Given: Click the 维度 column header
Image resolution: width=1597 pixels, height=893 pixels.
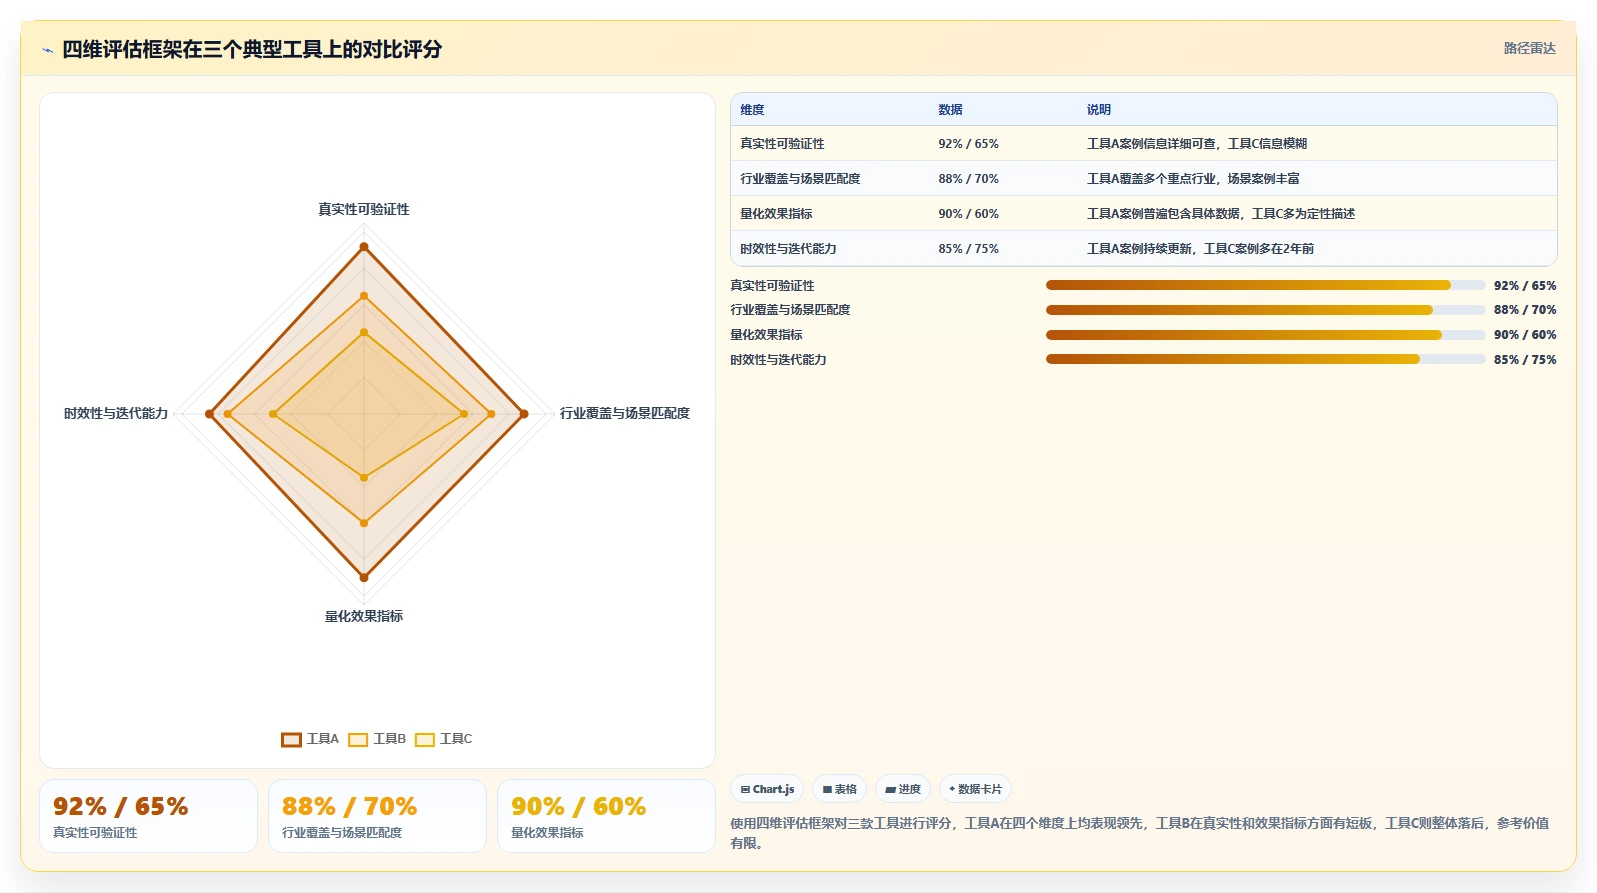Looking at the screenshot, I should (x=752, y=110).
